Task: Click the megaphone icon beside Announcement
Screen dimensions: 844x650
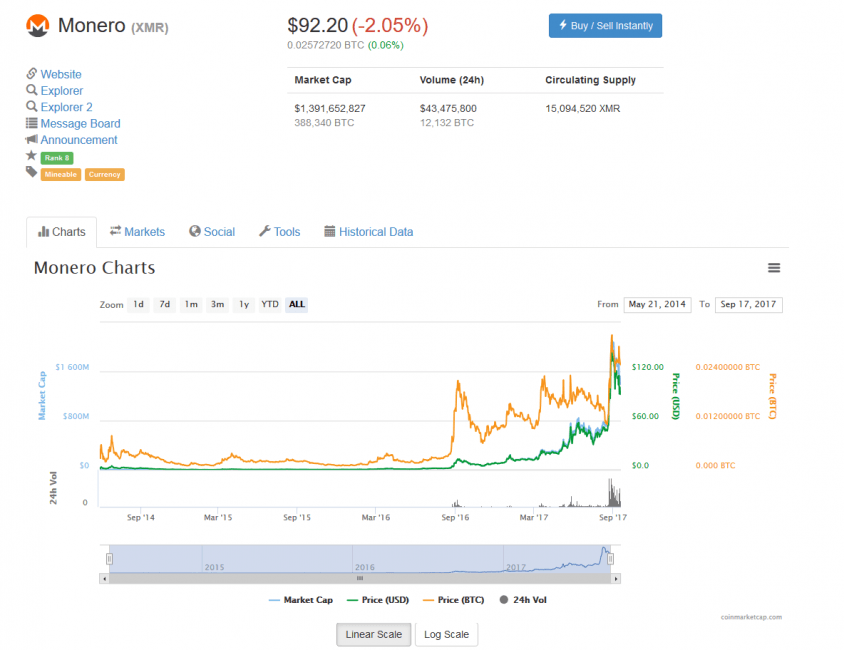Action: [32, 139]
